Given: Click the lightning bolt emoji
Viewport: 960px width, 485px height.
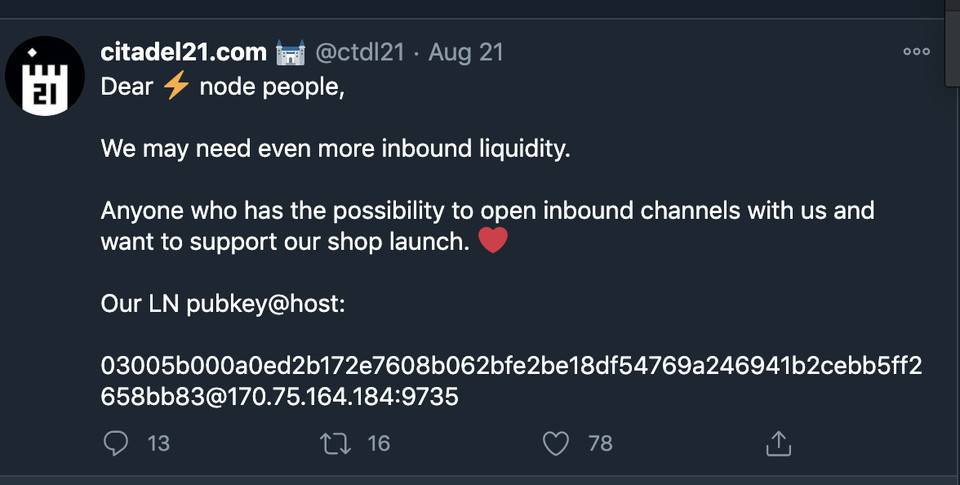Looking at the screenshot, I should [176, 86].
